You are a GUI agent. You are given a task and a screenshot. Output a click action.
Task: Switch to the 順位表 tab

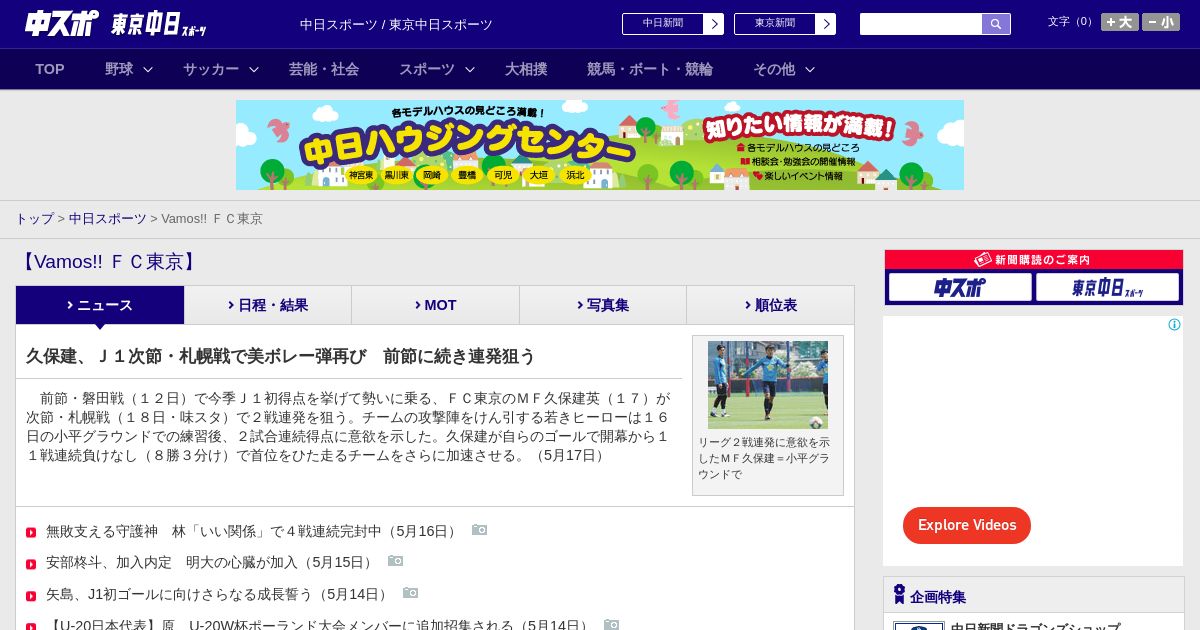point(770,305)
